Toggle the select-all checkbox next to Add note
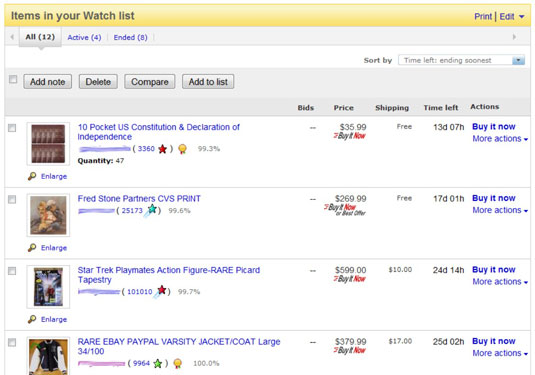The width and height of the screenshot is (535, 375). [x=13, y=79]
